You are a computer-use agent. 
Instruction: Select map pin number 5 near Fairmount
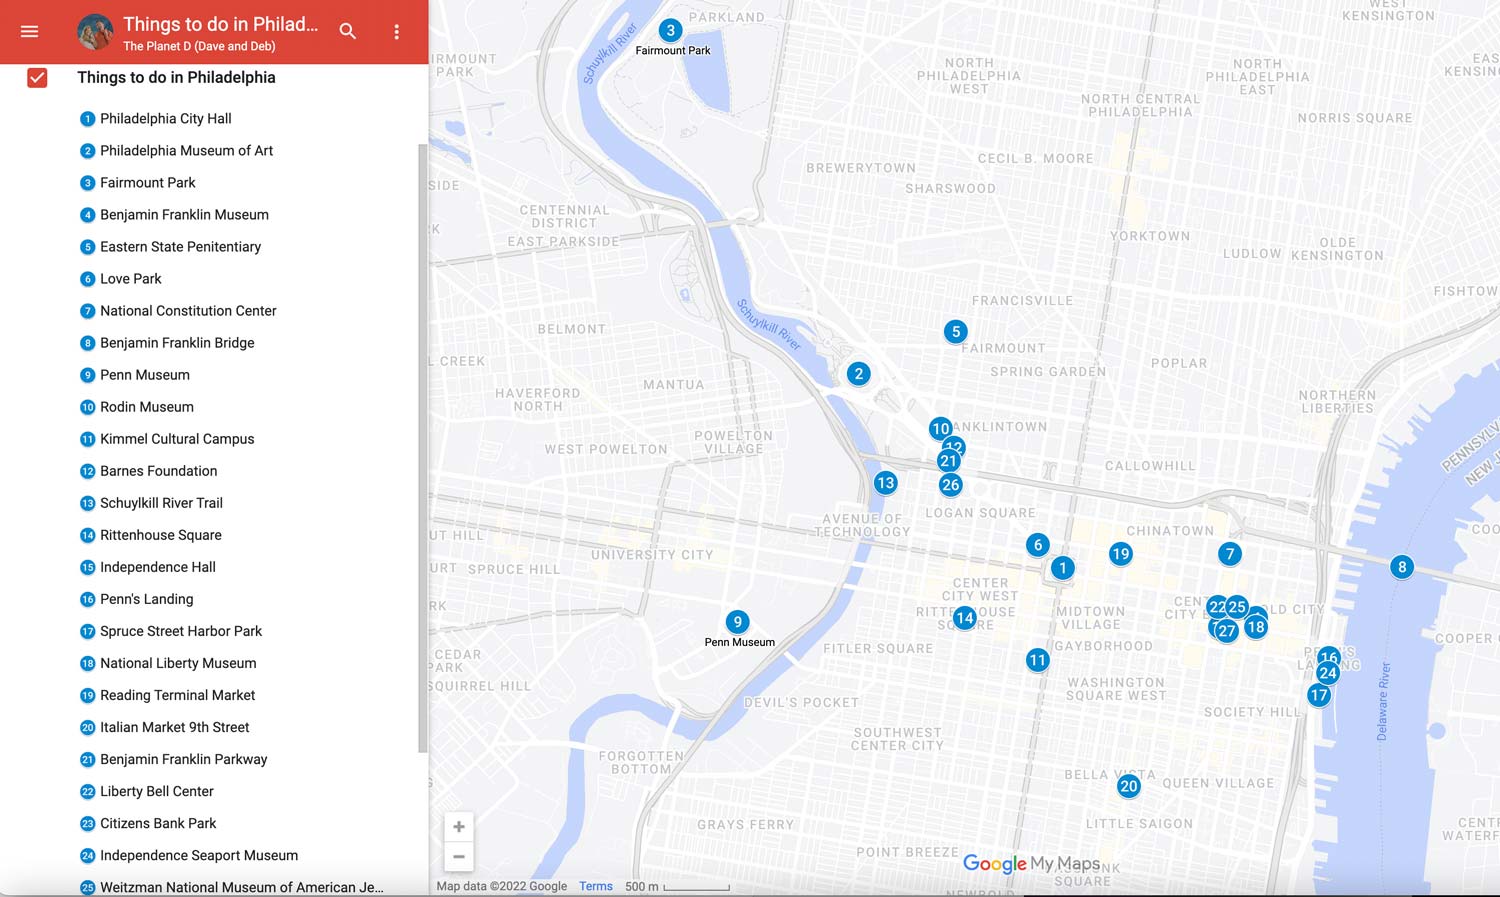click(955, 331)
